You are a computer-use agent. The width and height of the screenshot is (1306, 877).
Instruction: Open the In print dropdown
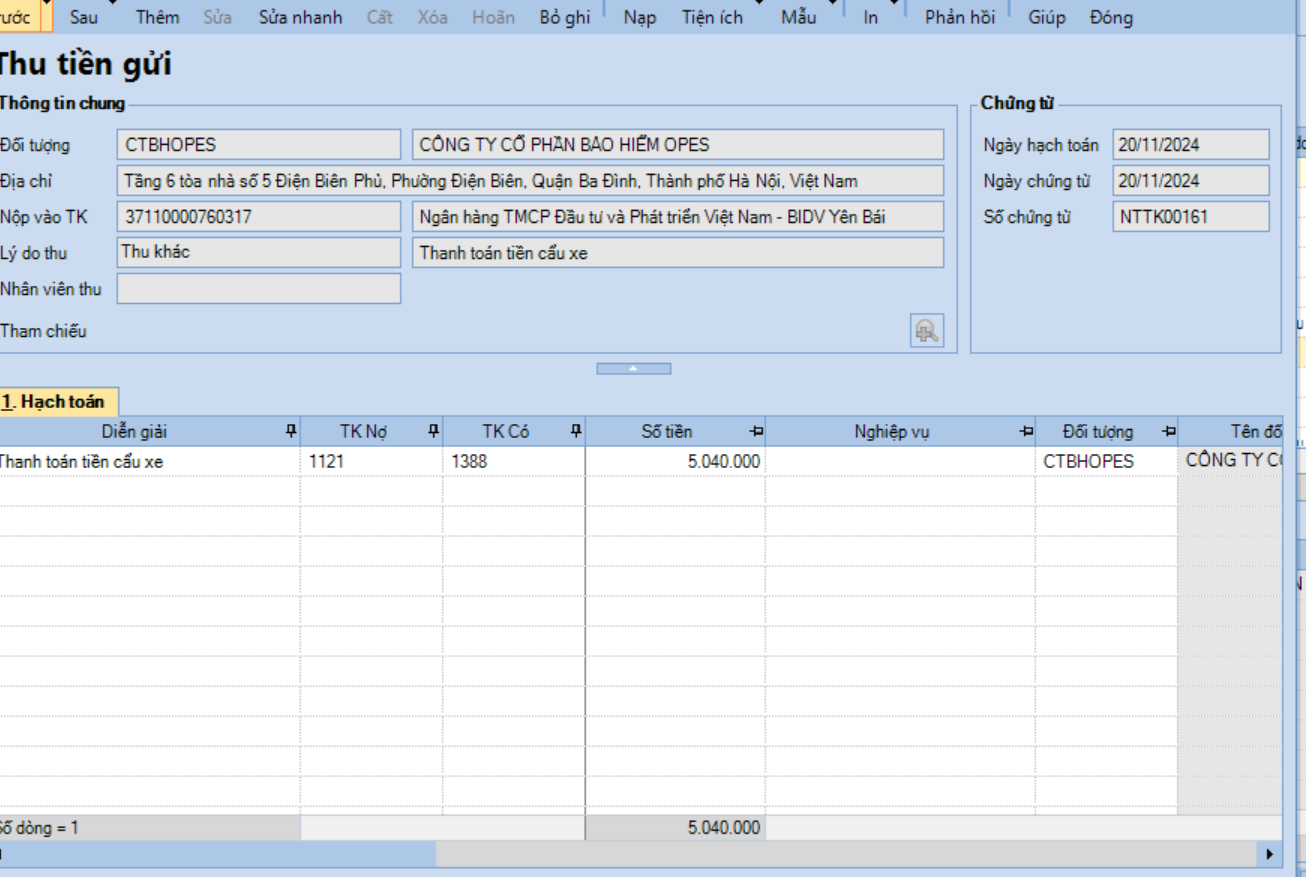coord(871,17)
